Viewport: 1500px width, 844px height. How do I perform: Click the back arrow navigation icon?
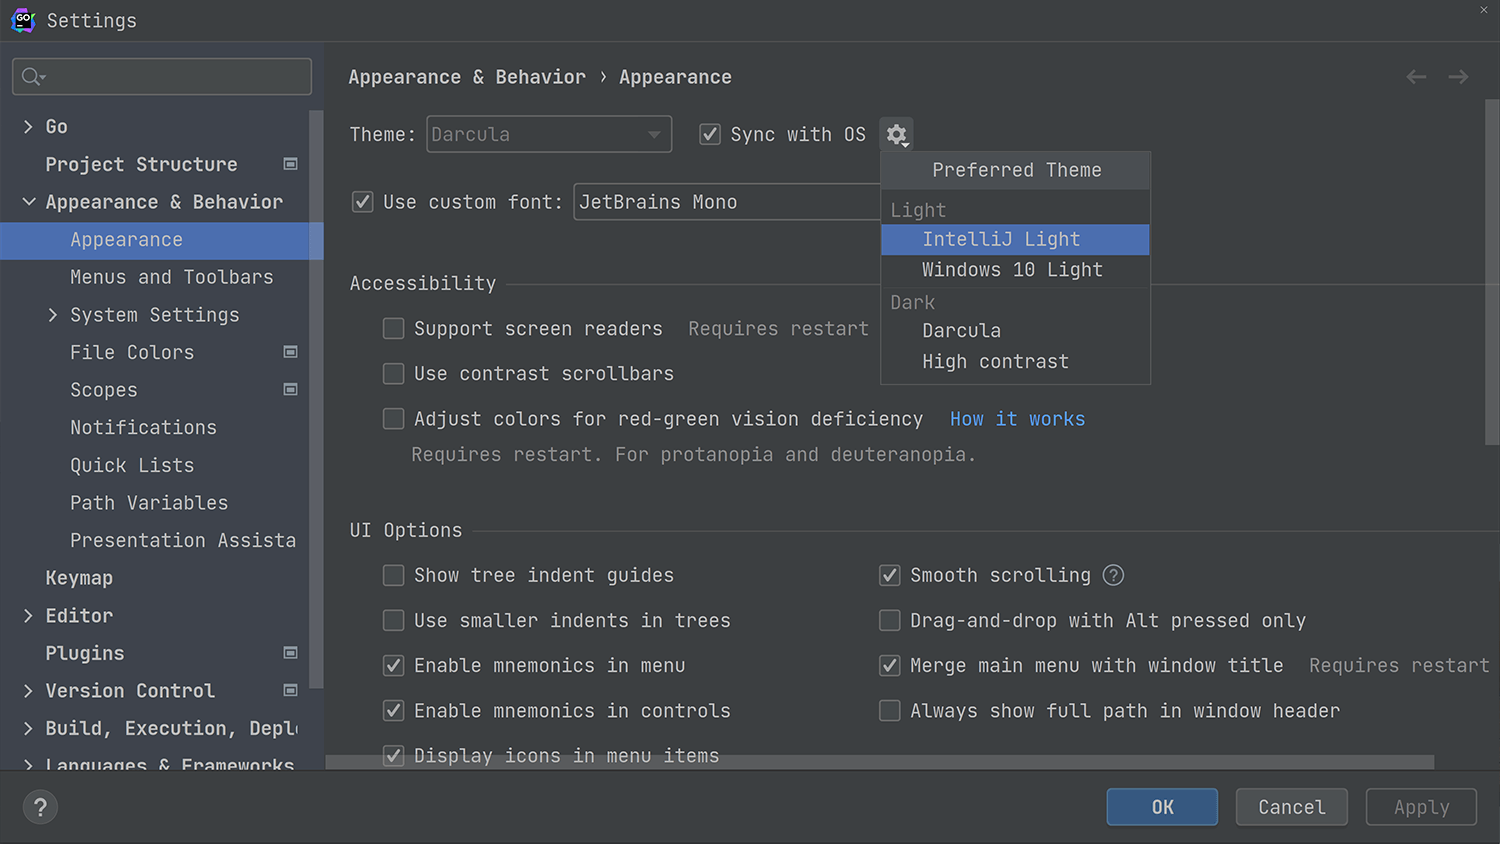click(1416, 77)
